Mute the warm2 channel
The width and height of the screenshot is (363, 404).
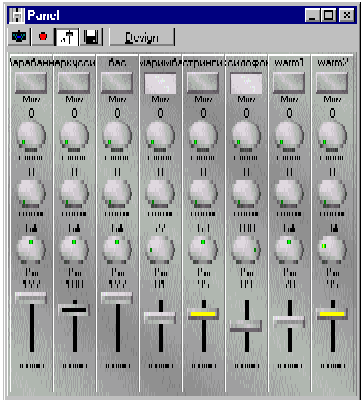tap(332, 83)
